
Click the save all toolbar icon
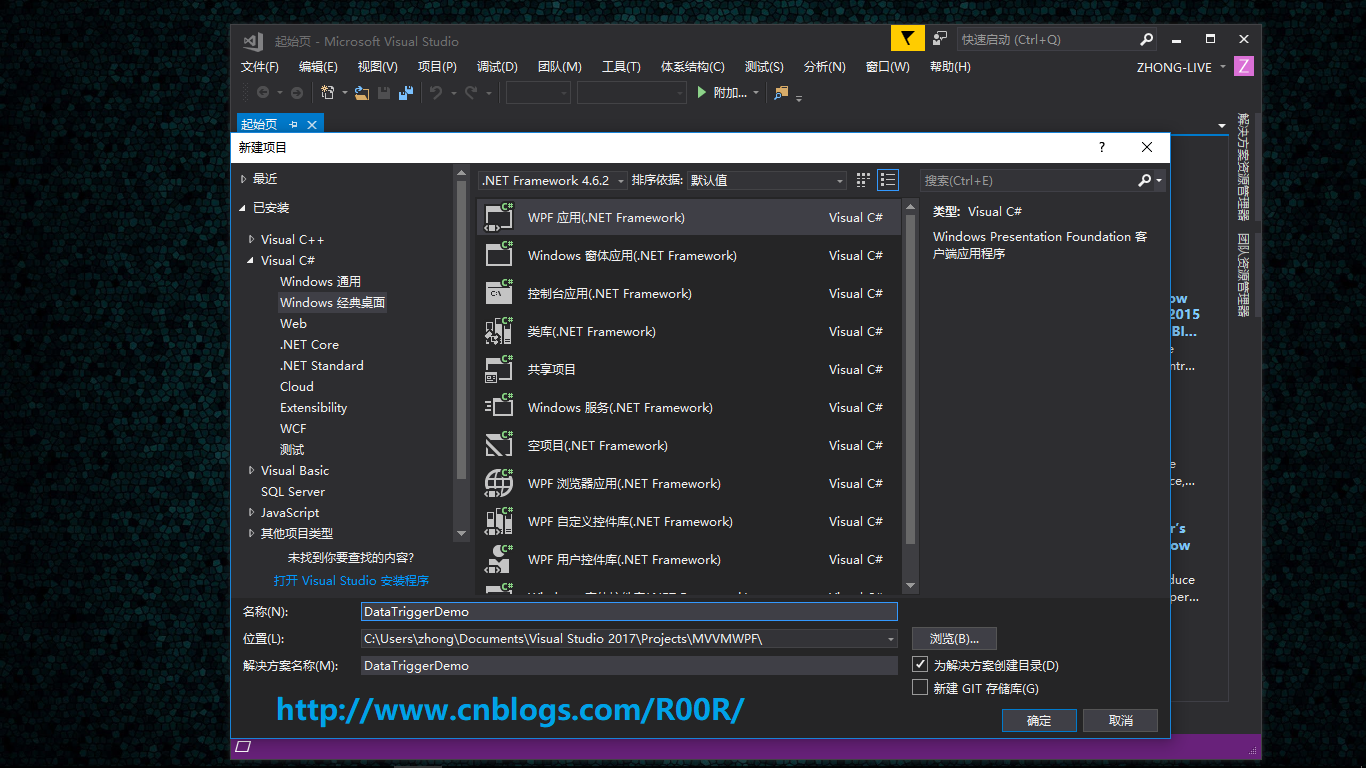[x=406, y=92]
